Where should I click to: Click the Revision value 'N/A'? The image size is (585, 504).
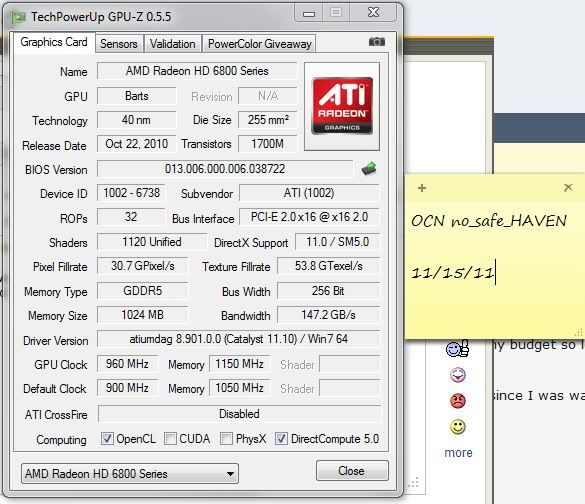(268, 96)
